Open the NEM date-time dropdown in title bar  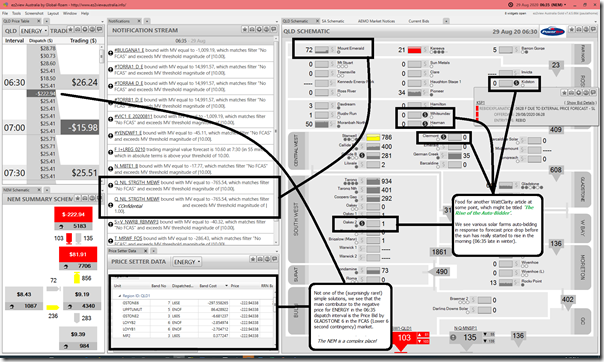coord(542,5)
